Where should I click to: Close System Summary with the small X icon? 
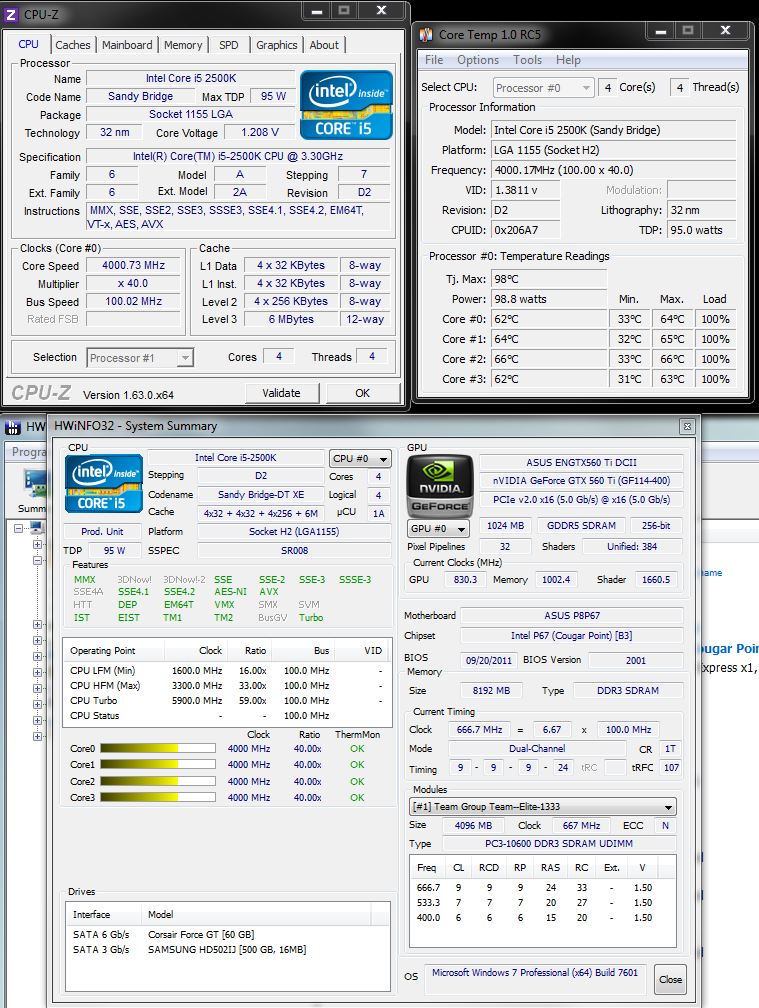click(x=687, y=426)
